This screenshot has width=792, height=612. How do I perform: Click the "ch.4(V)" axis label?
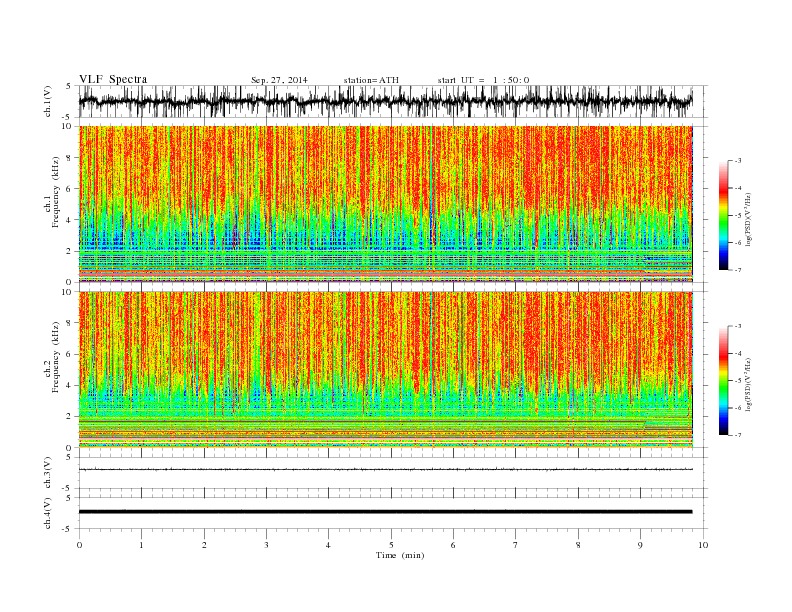click(x=48, y=513)
